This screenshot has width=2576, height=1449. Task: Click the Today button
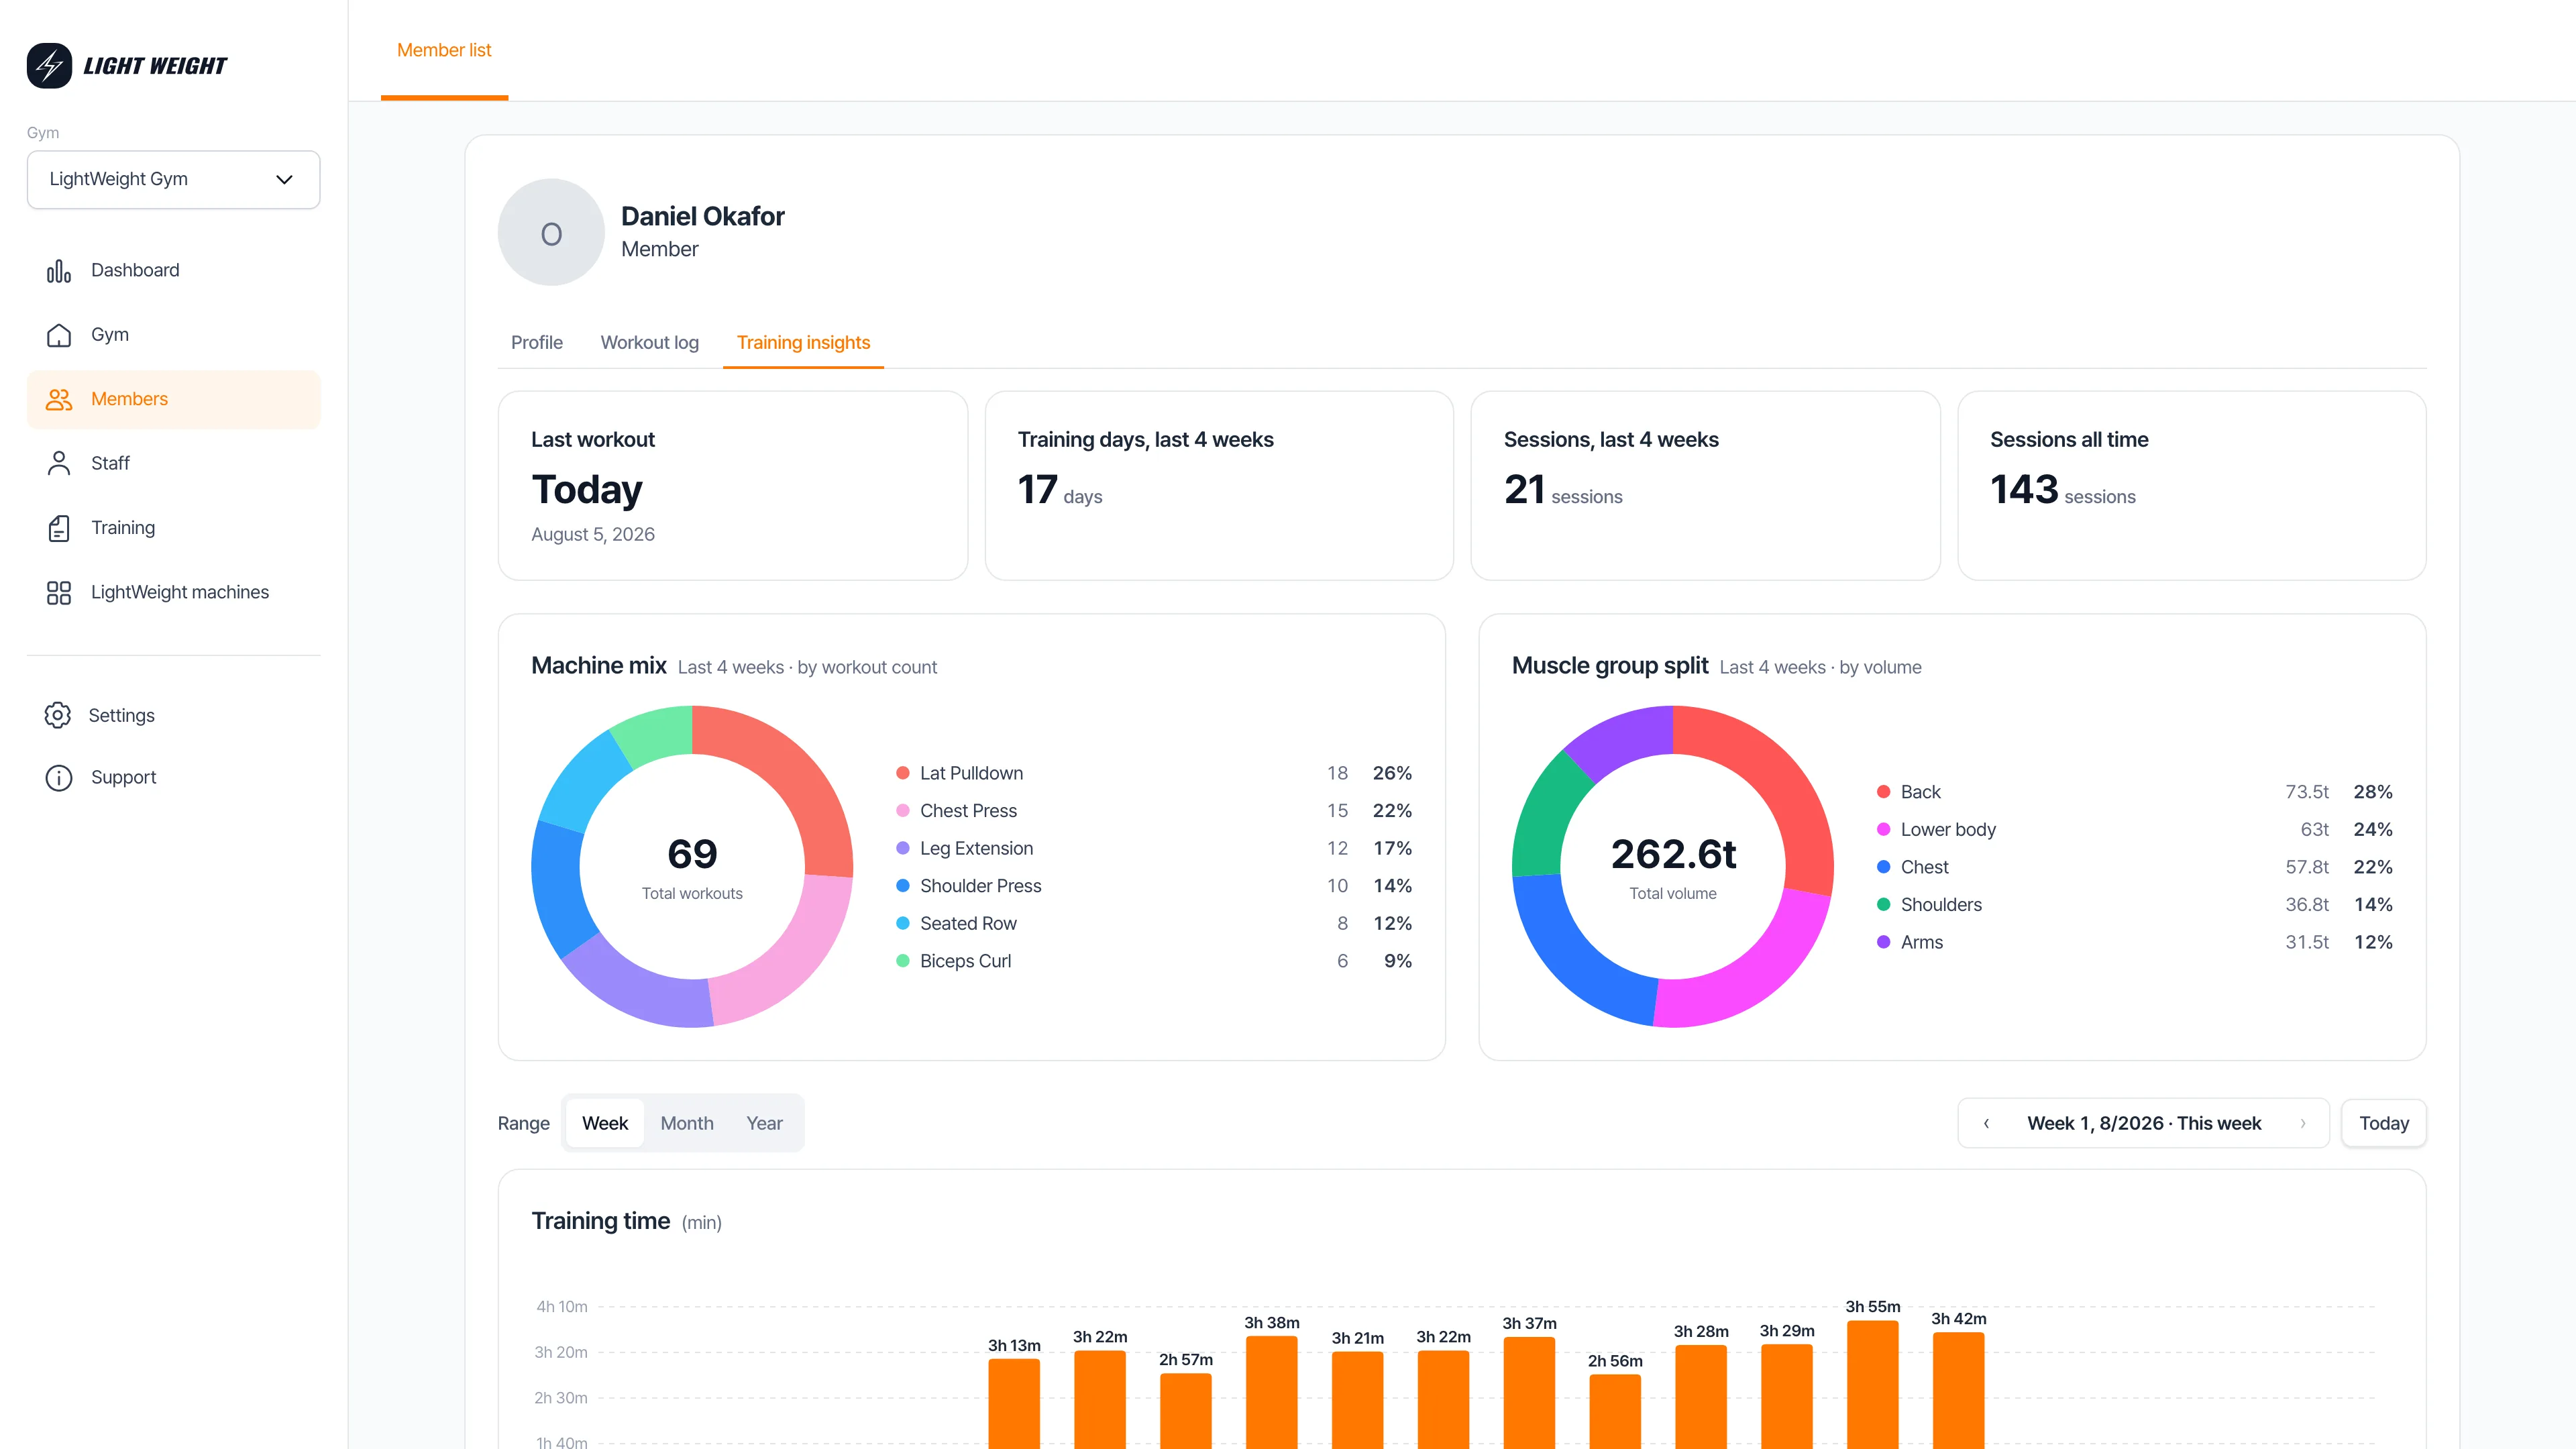(x=2384, y=1124)
